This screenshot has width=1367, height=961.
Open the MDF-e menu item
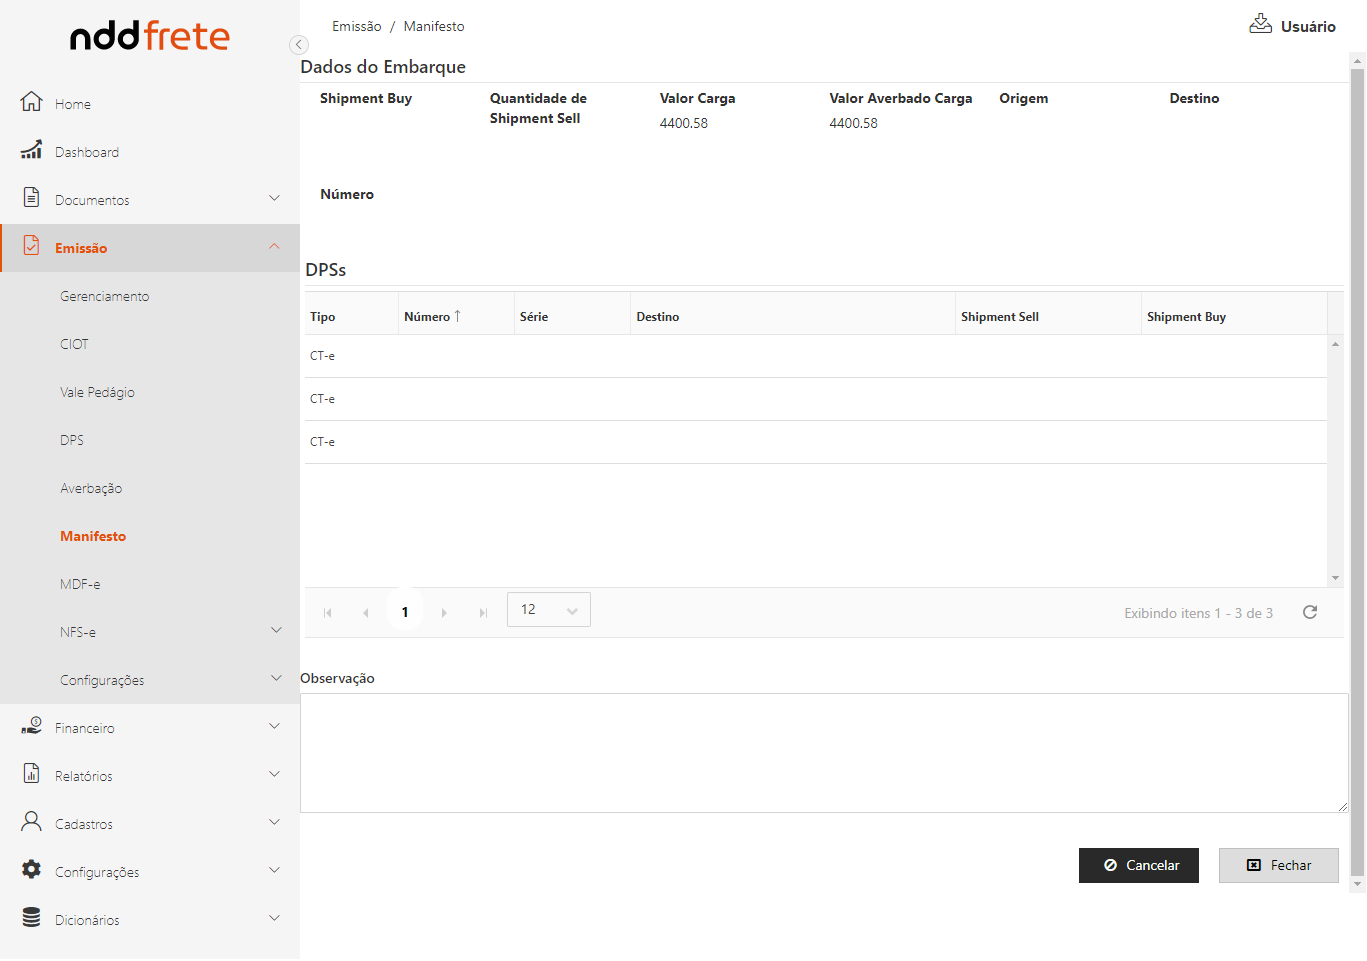[x=80, y=584]
